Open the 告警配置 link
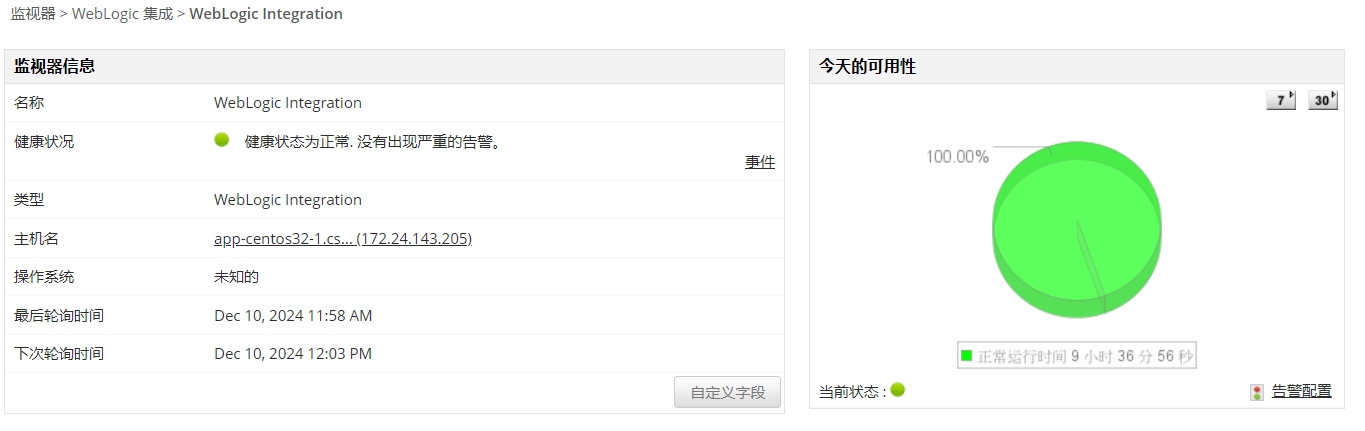Screen dimensions: 1365x431 (1301, 391)
